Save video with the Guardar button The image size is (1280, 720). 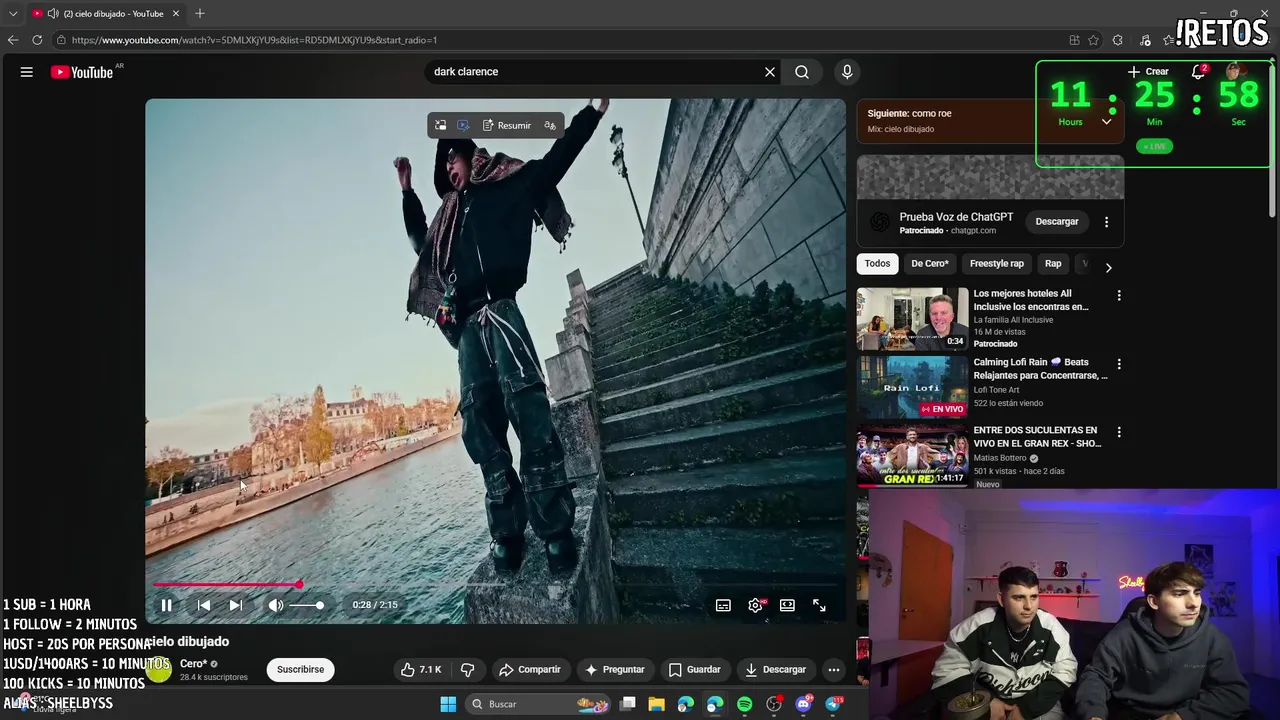click(695, 670)
